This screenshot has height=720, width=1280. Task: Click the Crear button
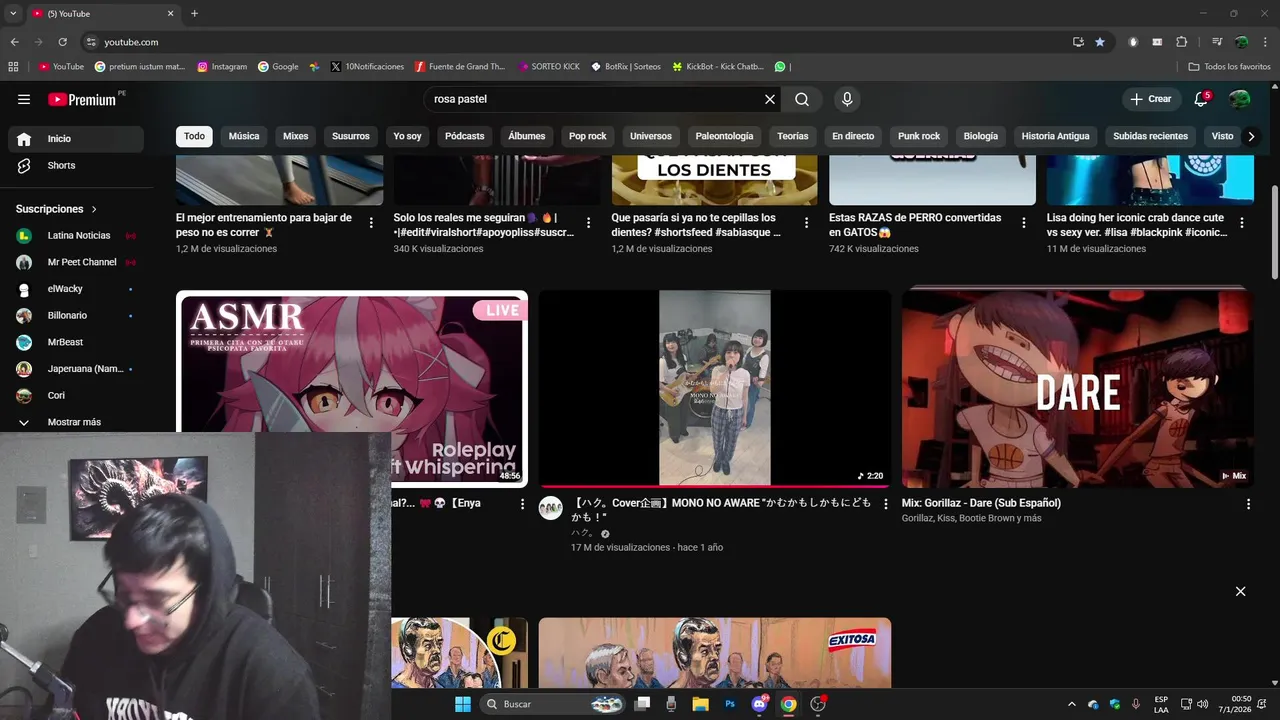pyautogui.click(x=1150, y=99)
